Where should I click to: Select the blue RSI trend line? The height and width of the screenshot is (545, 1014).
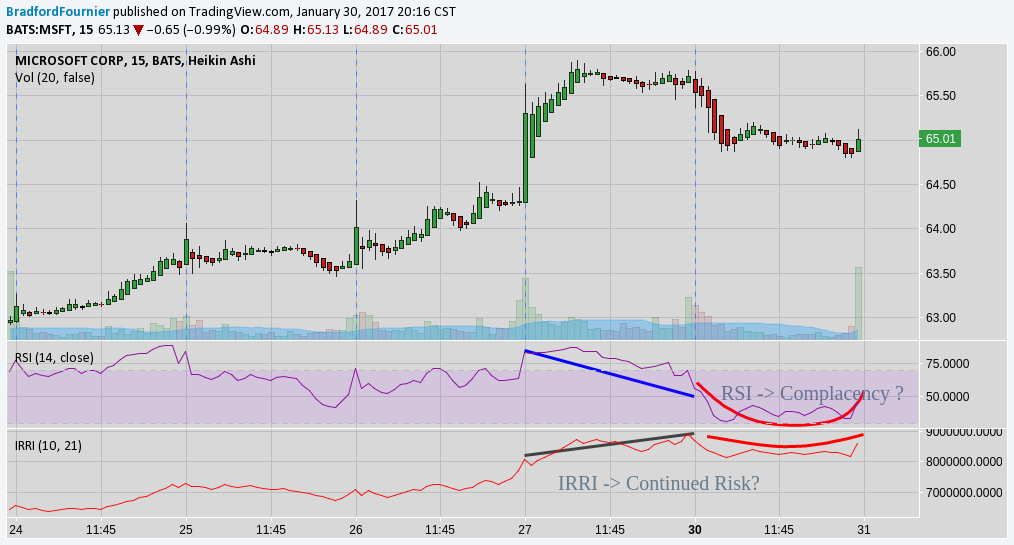coord(609,374)
